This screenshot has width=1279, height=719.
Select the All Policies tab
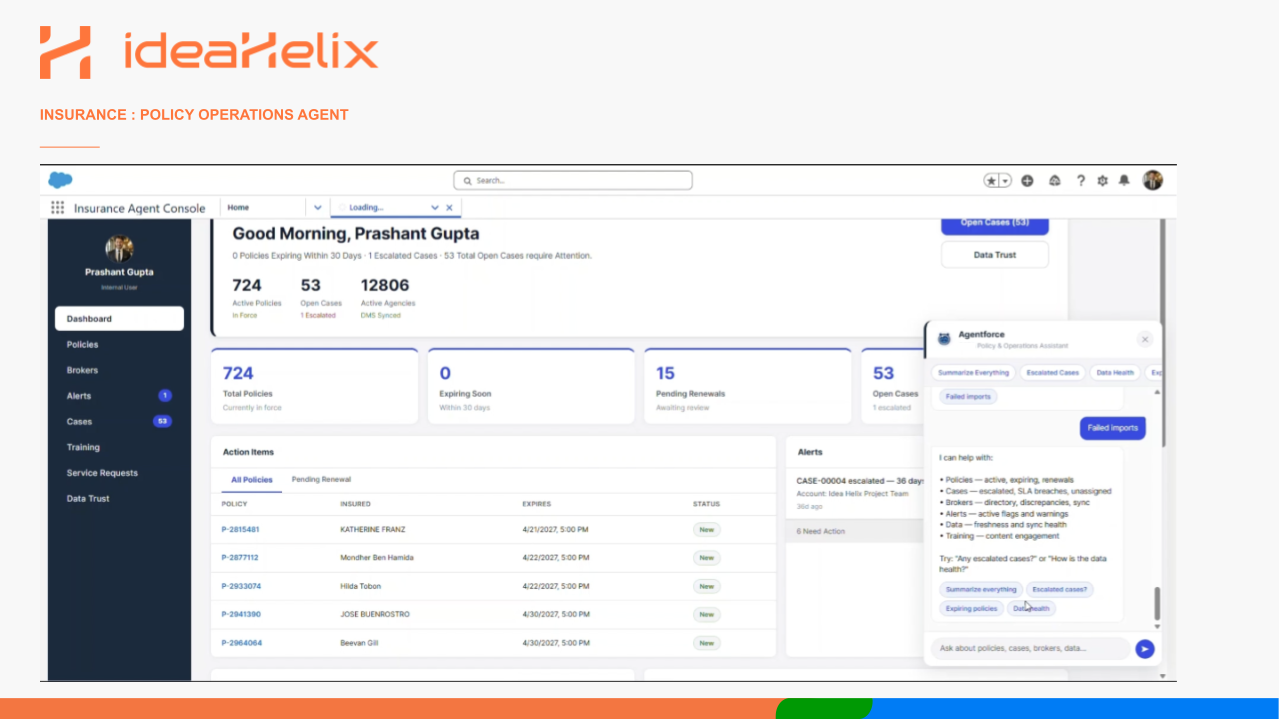(x=252, y=480)
